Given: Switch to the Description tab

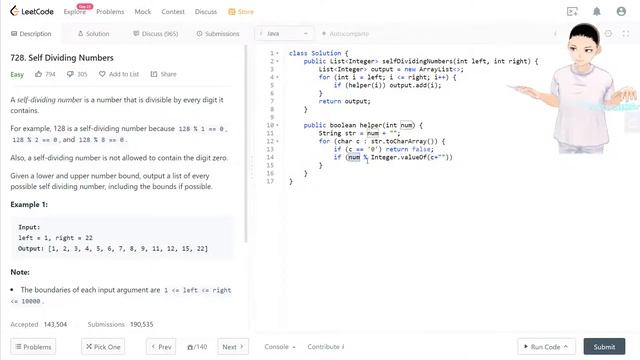Looking at the screenshot, I should [31, 33].
